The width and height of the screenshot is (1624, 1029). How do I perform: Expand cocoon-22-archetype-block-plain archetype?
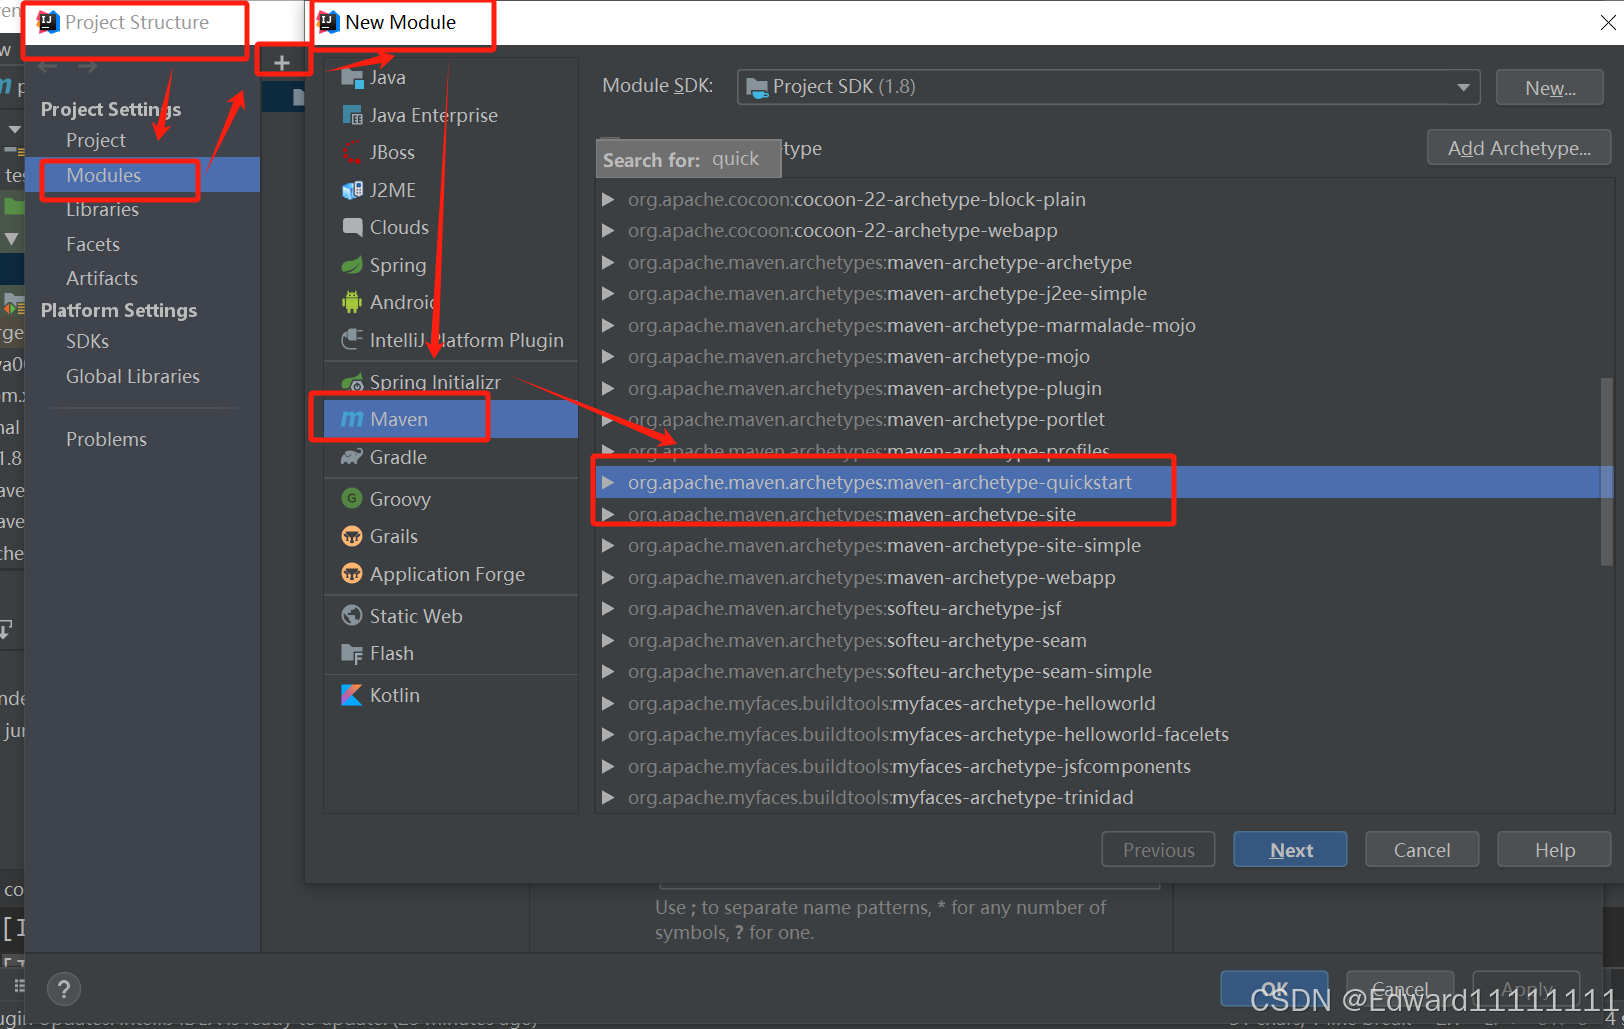608,199
